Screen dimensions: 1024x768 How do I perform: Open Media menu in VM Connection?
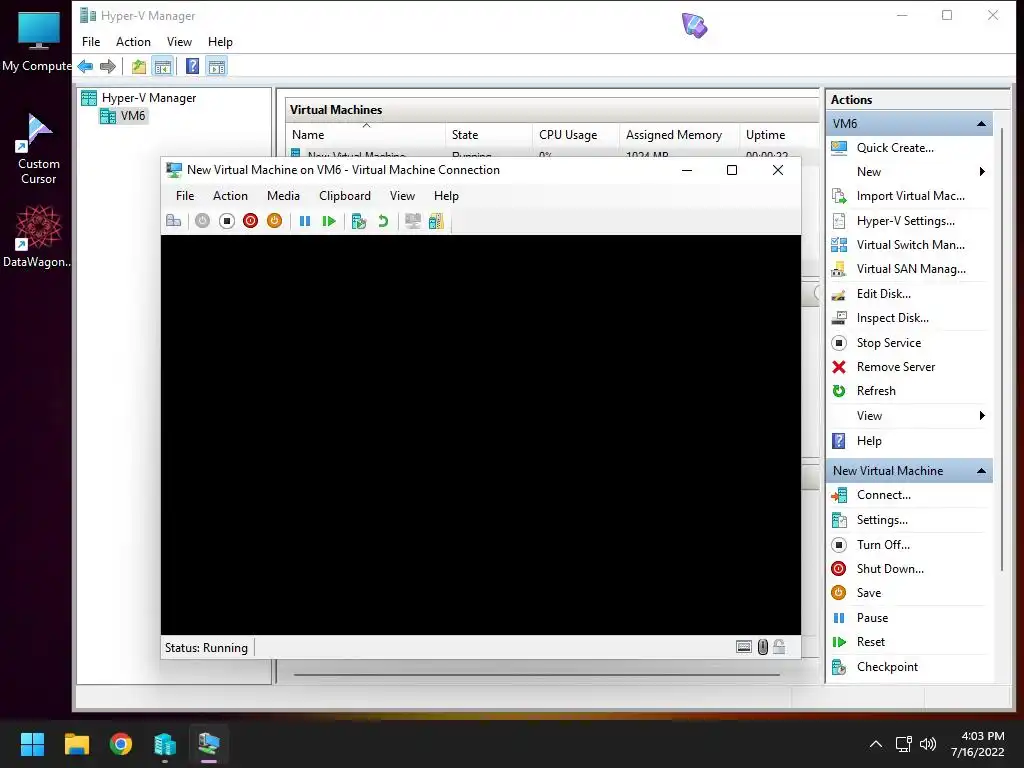click(283, 196)
